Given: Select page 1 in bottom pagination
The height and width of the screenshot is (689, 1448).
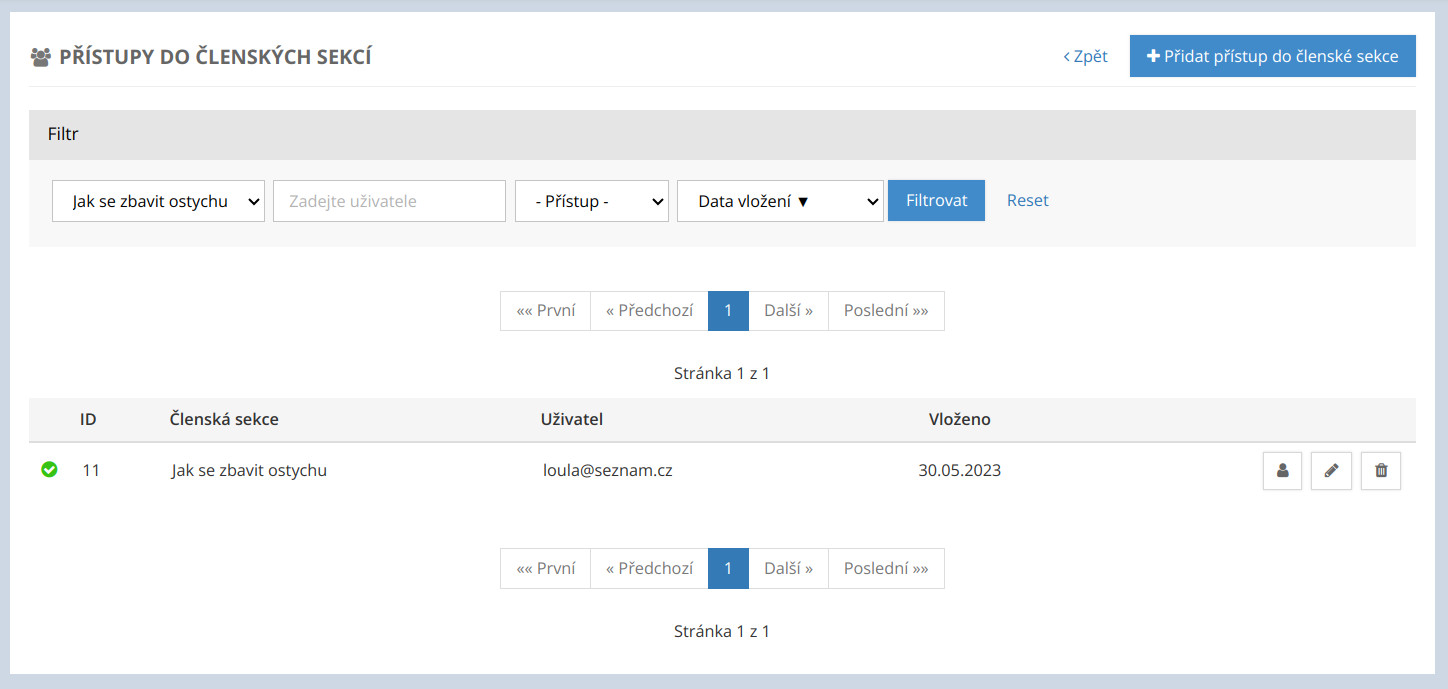Looking at the screenshot, I should coord(728,568).
